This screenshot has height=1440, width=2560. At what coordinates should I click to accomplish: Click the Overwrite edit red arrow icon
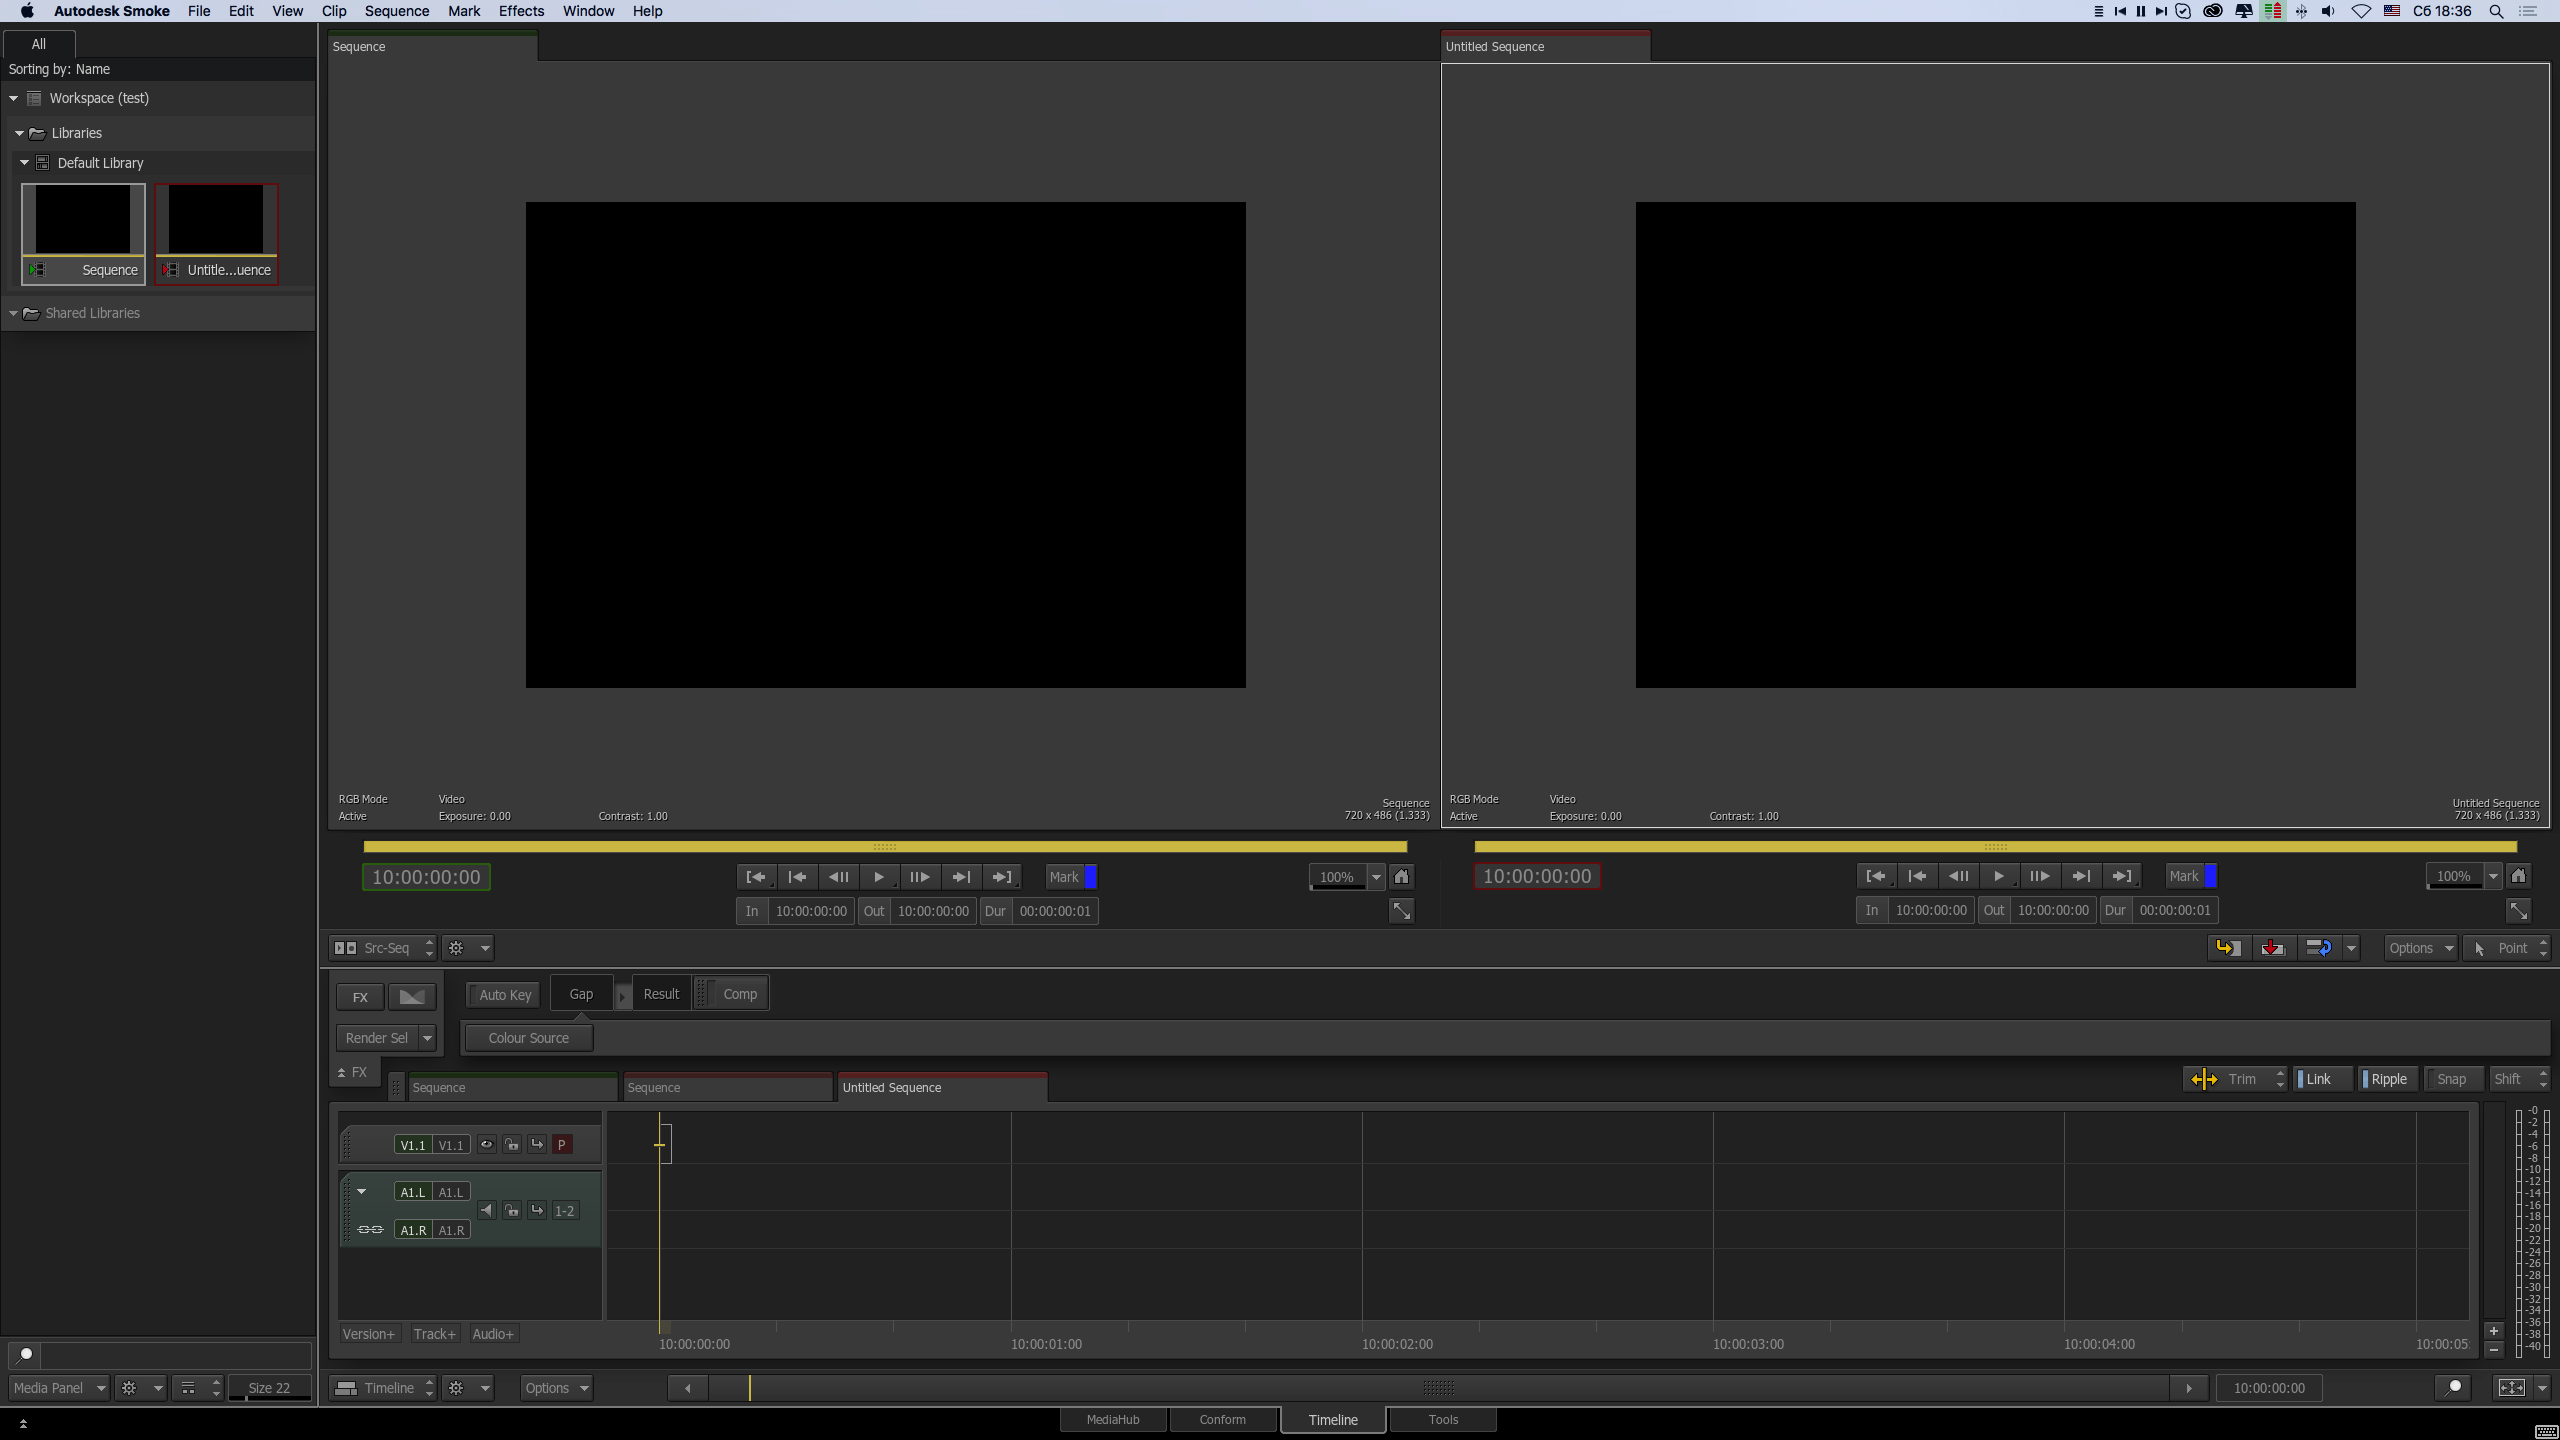click(2272, 948)
